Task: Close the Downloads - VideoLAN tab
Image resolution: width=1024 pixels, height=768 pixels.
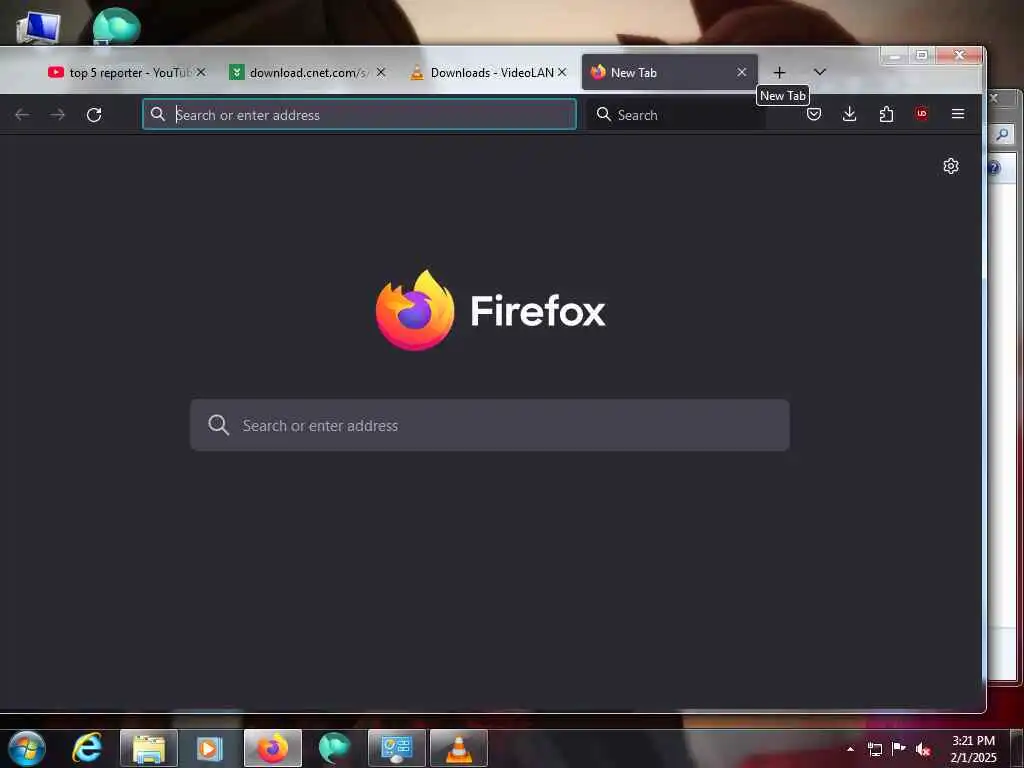Action: tap(562, 72)
